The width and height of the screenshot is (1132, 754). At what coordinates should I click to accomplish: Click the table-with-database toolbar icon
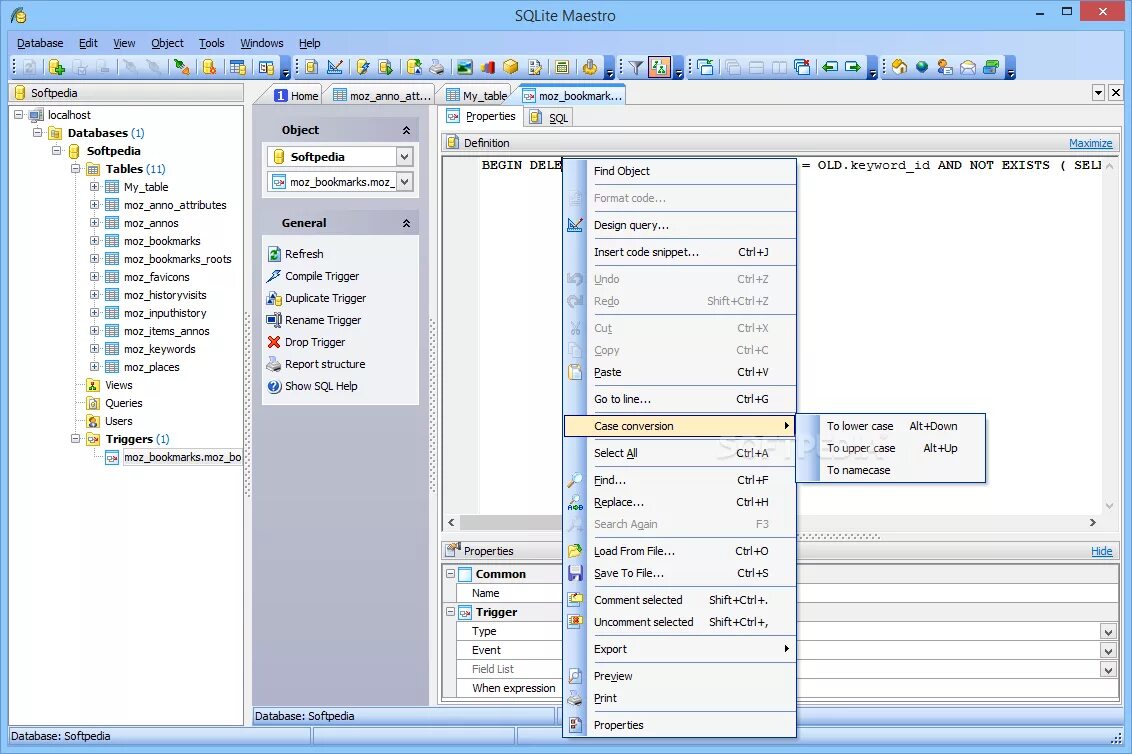tap(238, 67)
